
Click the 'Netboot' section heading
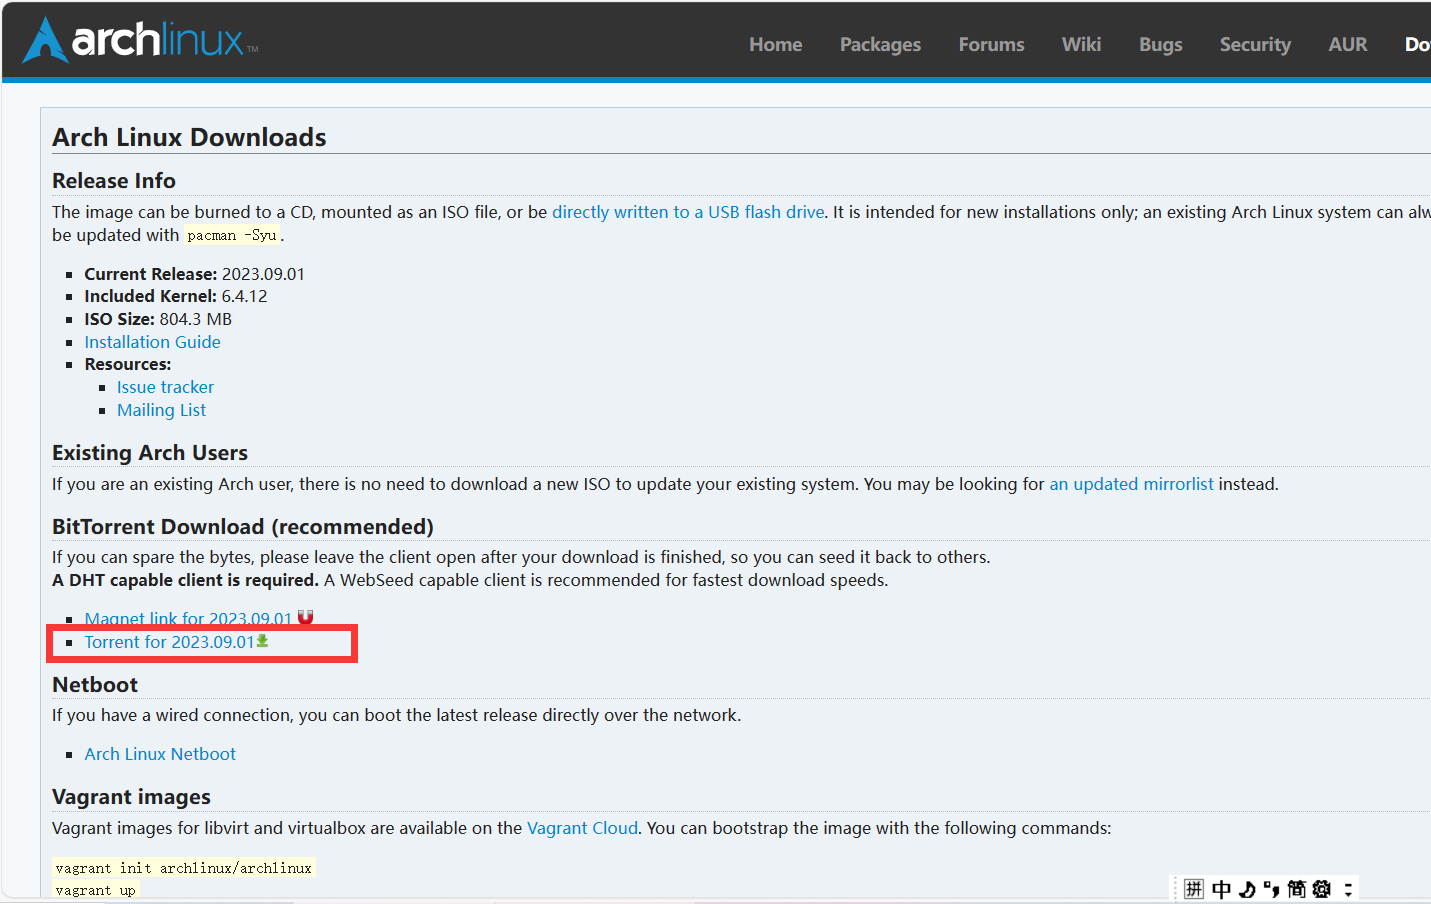95,685
